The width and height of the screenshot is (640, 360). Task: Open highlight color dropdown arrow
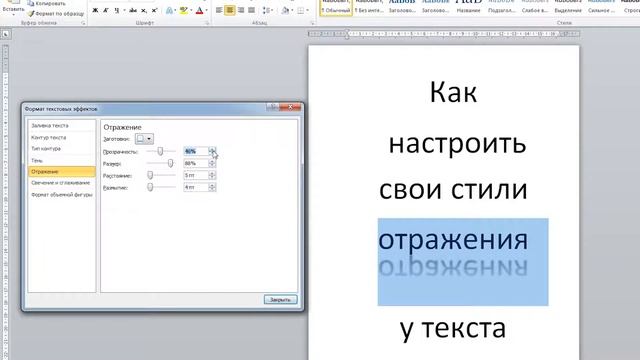click(x=191, y=10)
